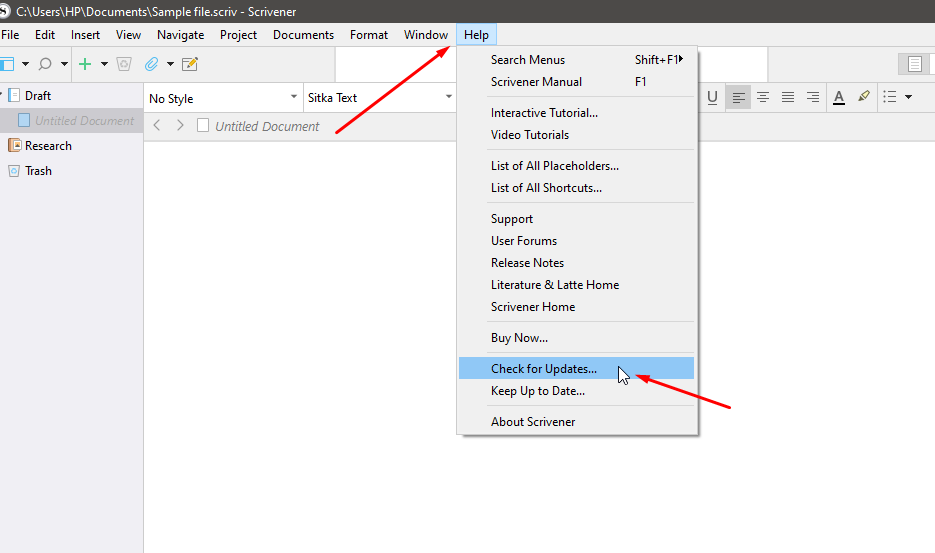This screenshot has width=935, height=553.
Task: Expand the search options dropdown arrow
Action: pos(64,64)
